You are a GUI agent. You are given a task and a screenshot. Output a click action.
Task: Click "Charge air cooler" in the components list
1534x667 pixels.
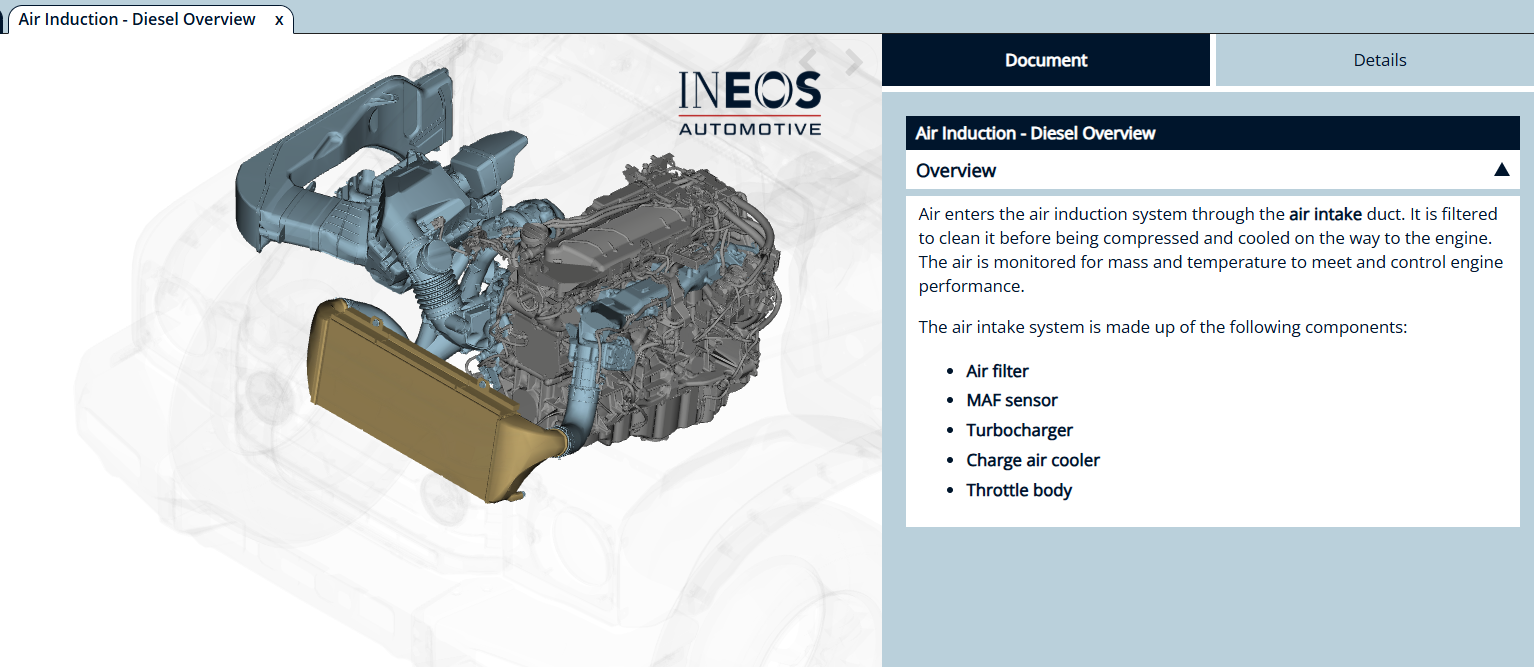1033,460
